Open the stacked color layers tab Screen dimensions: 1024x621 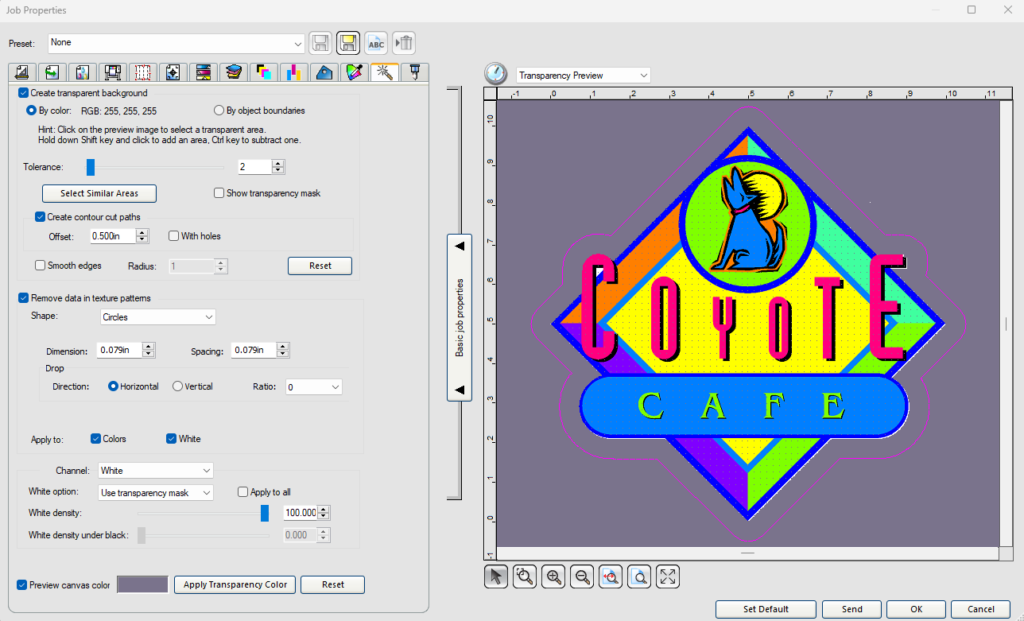click(x=233, y=72)
